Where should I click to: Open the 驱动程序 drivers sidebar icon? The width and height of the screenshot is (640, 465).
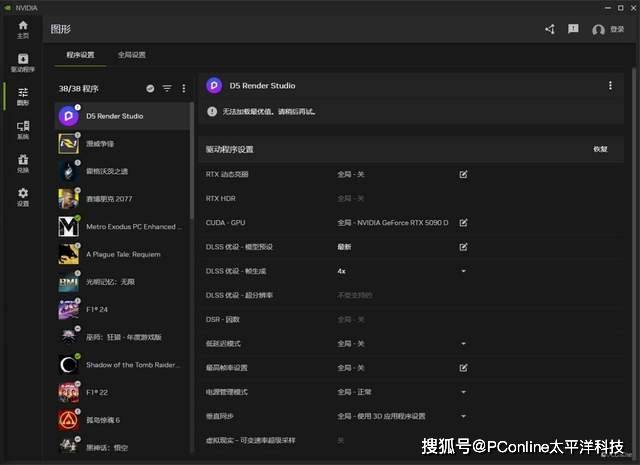[x=22, y=63]
